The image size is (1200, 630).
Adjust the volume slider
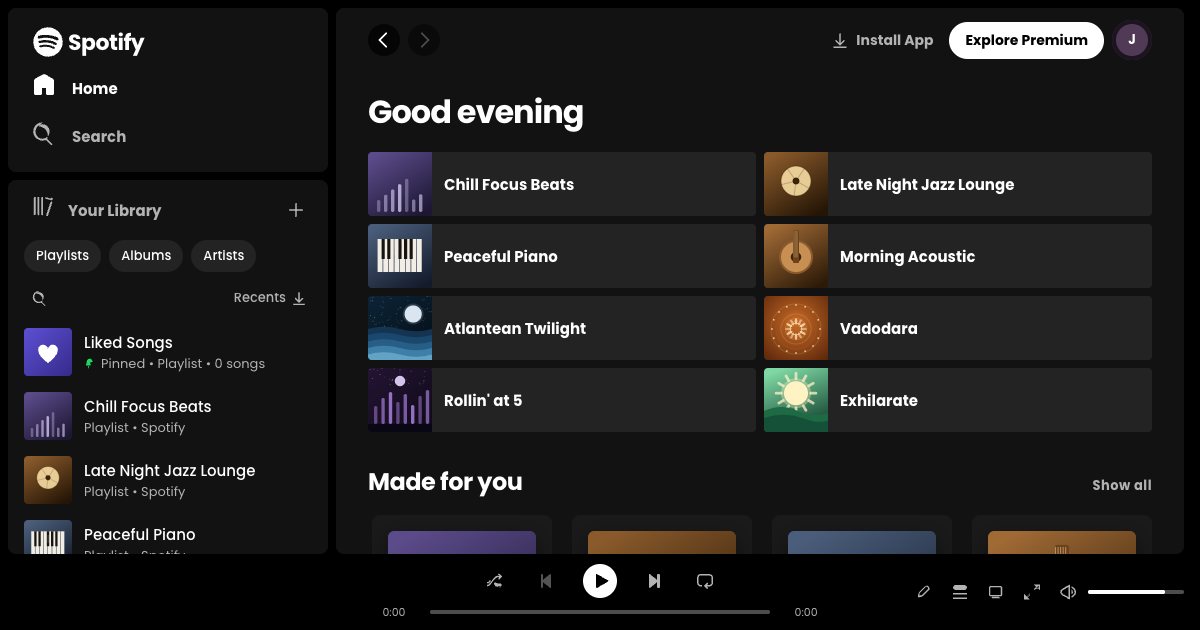pyautogui.click(x=1136, y=592)
